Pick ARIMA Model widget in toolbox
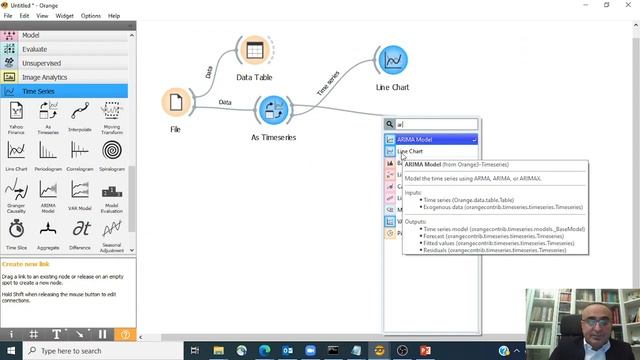640x360 pixels. click(48, 196)
